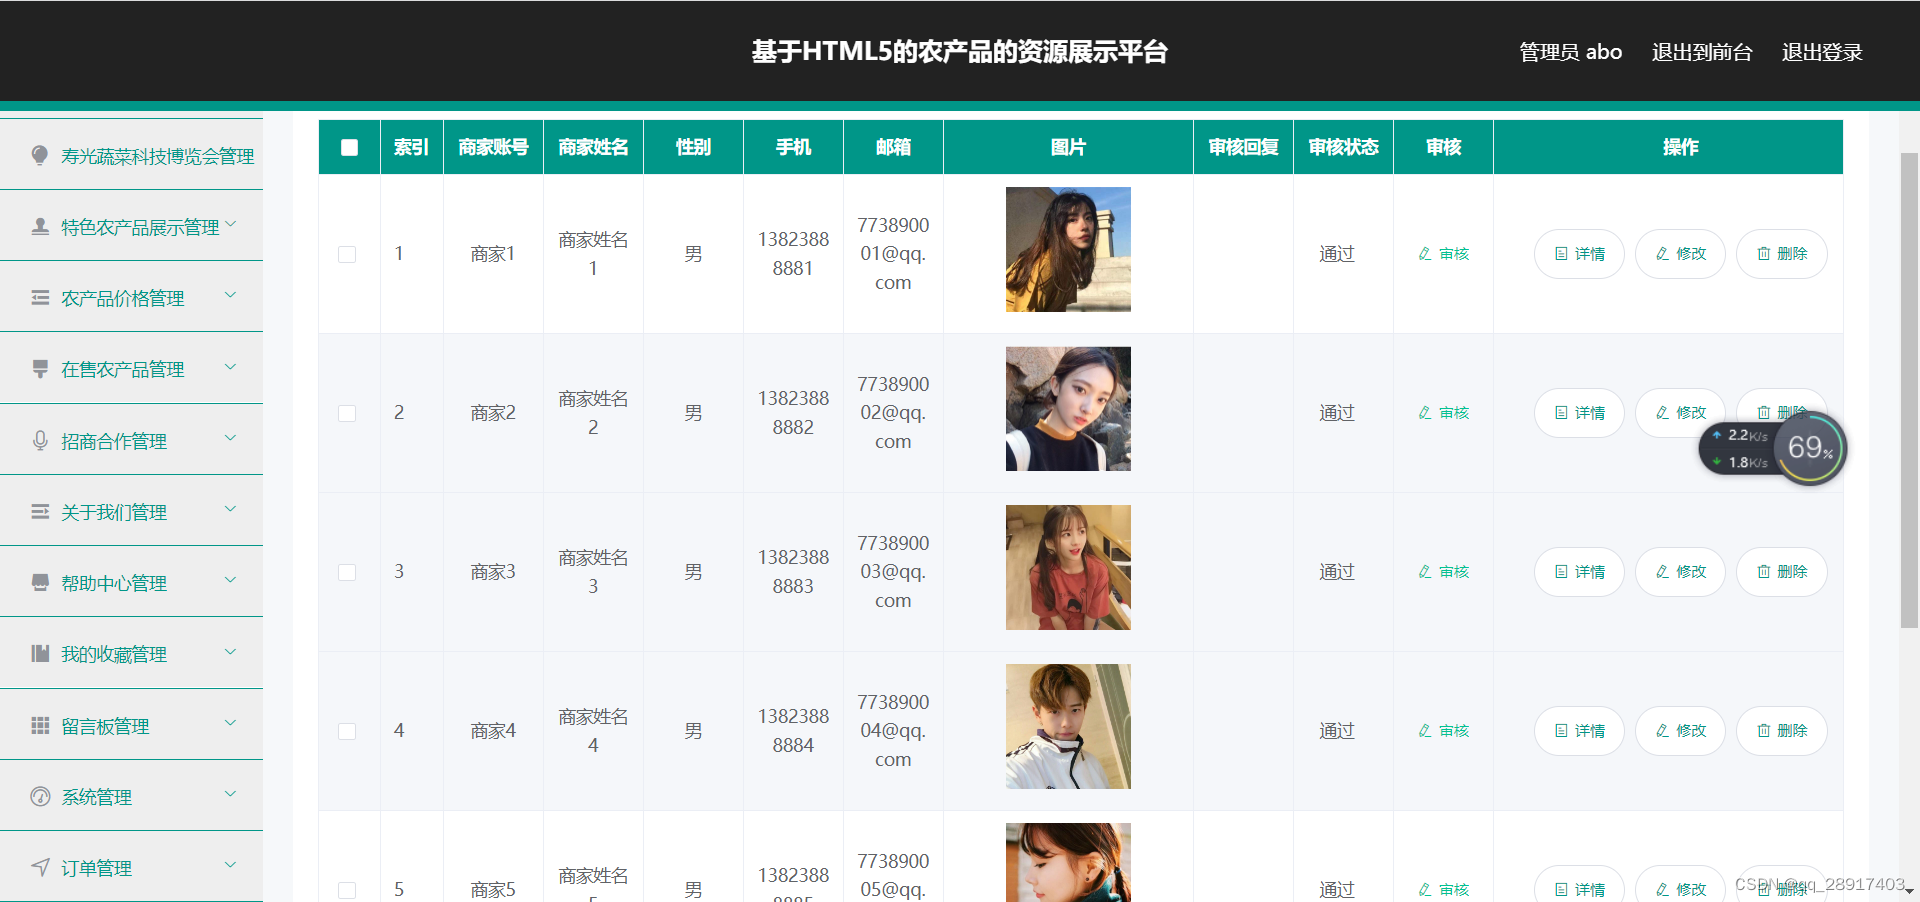Open the photo thumbnail for 商家2
Viewport: 1920px width, 902px height.
click(1068, 409)
